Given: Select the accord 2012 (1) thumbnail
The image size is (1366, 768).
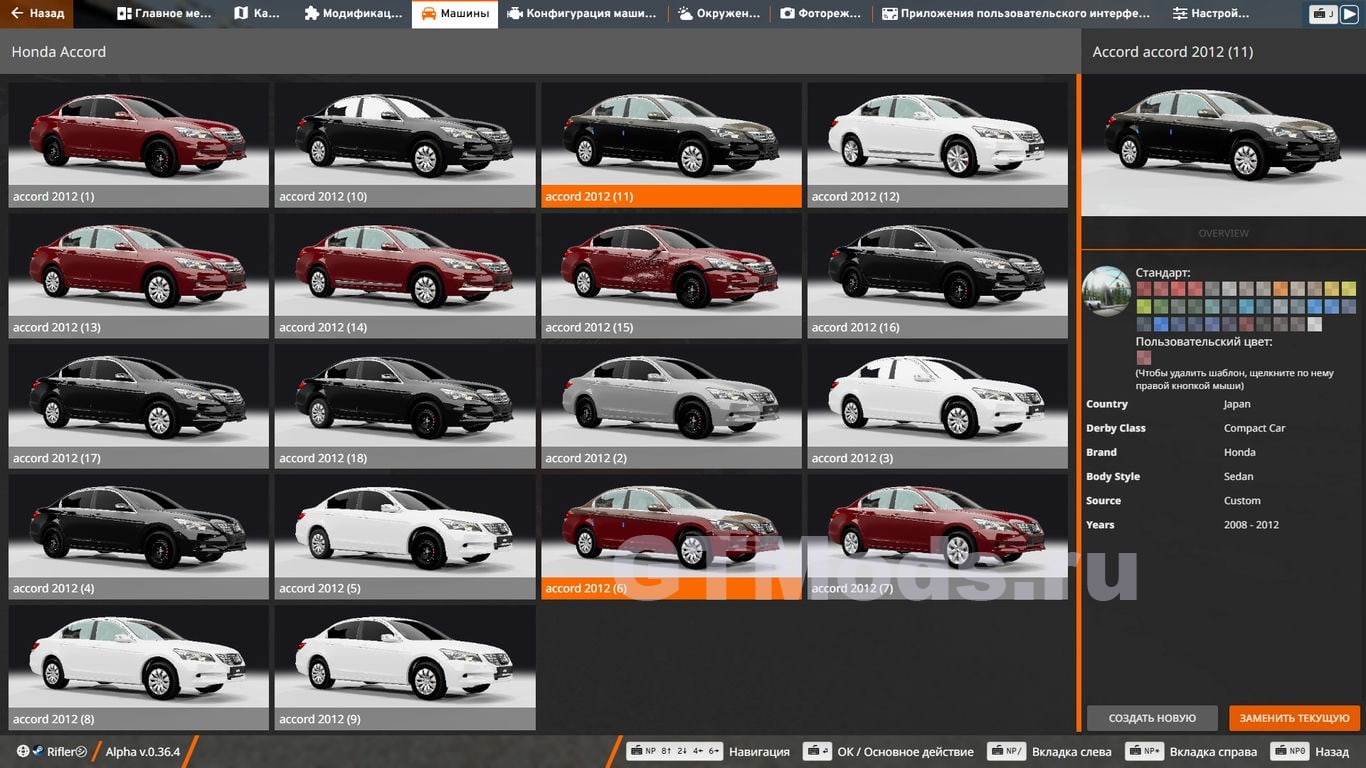Looking at the screenshot, I should tap(139, 144).
